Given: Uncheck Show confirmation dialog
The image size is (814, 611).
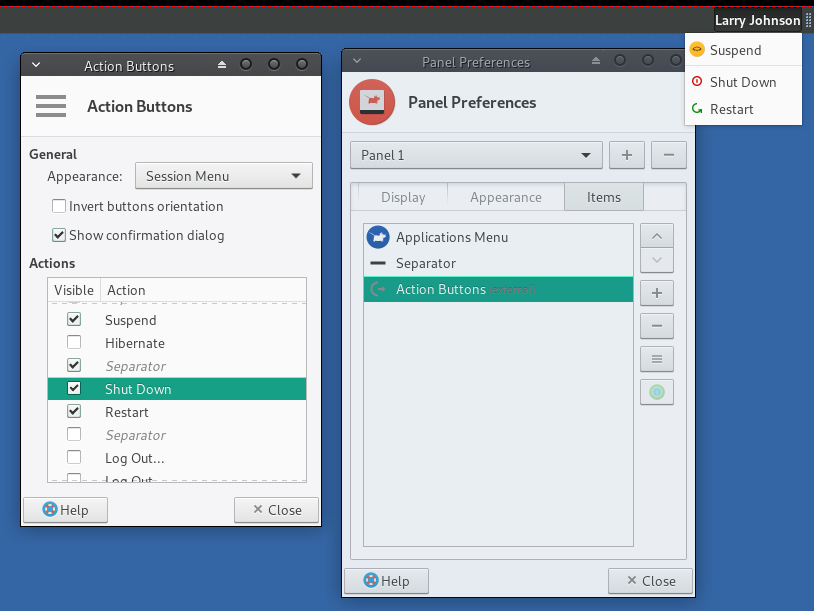Looking at the screenshot, I should [59, 236].
